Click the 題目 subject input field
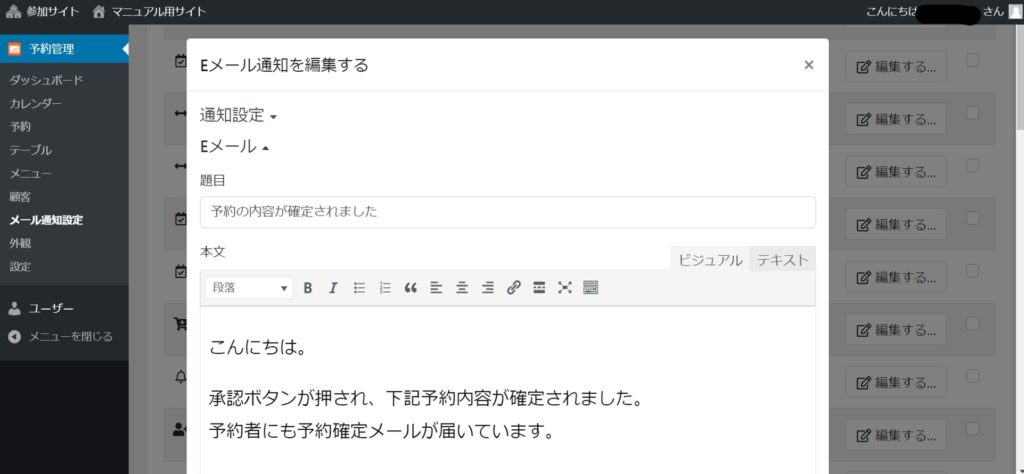 [x=507, y=212]
